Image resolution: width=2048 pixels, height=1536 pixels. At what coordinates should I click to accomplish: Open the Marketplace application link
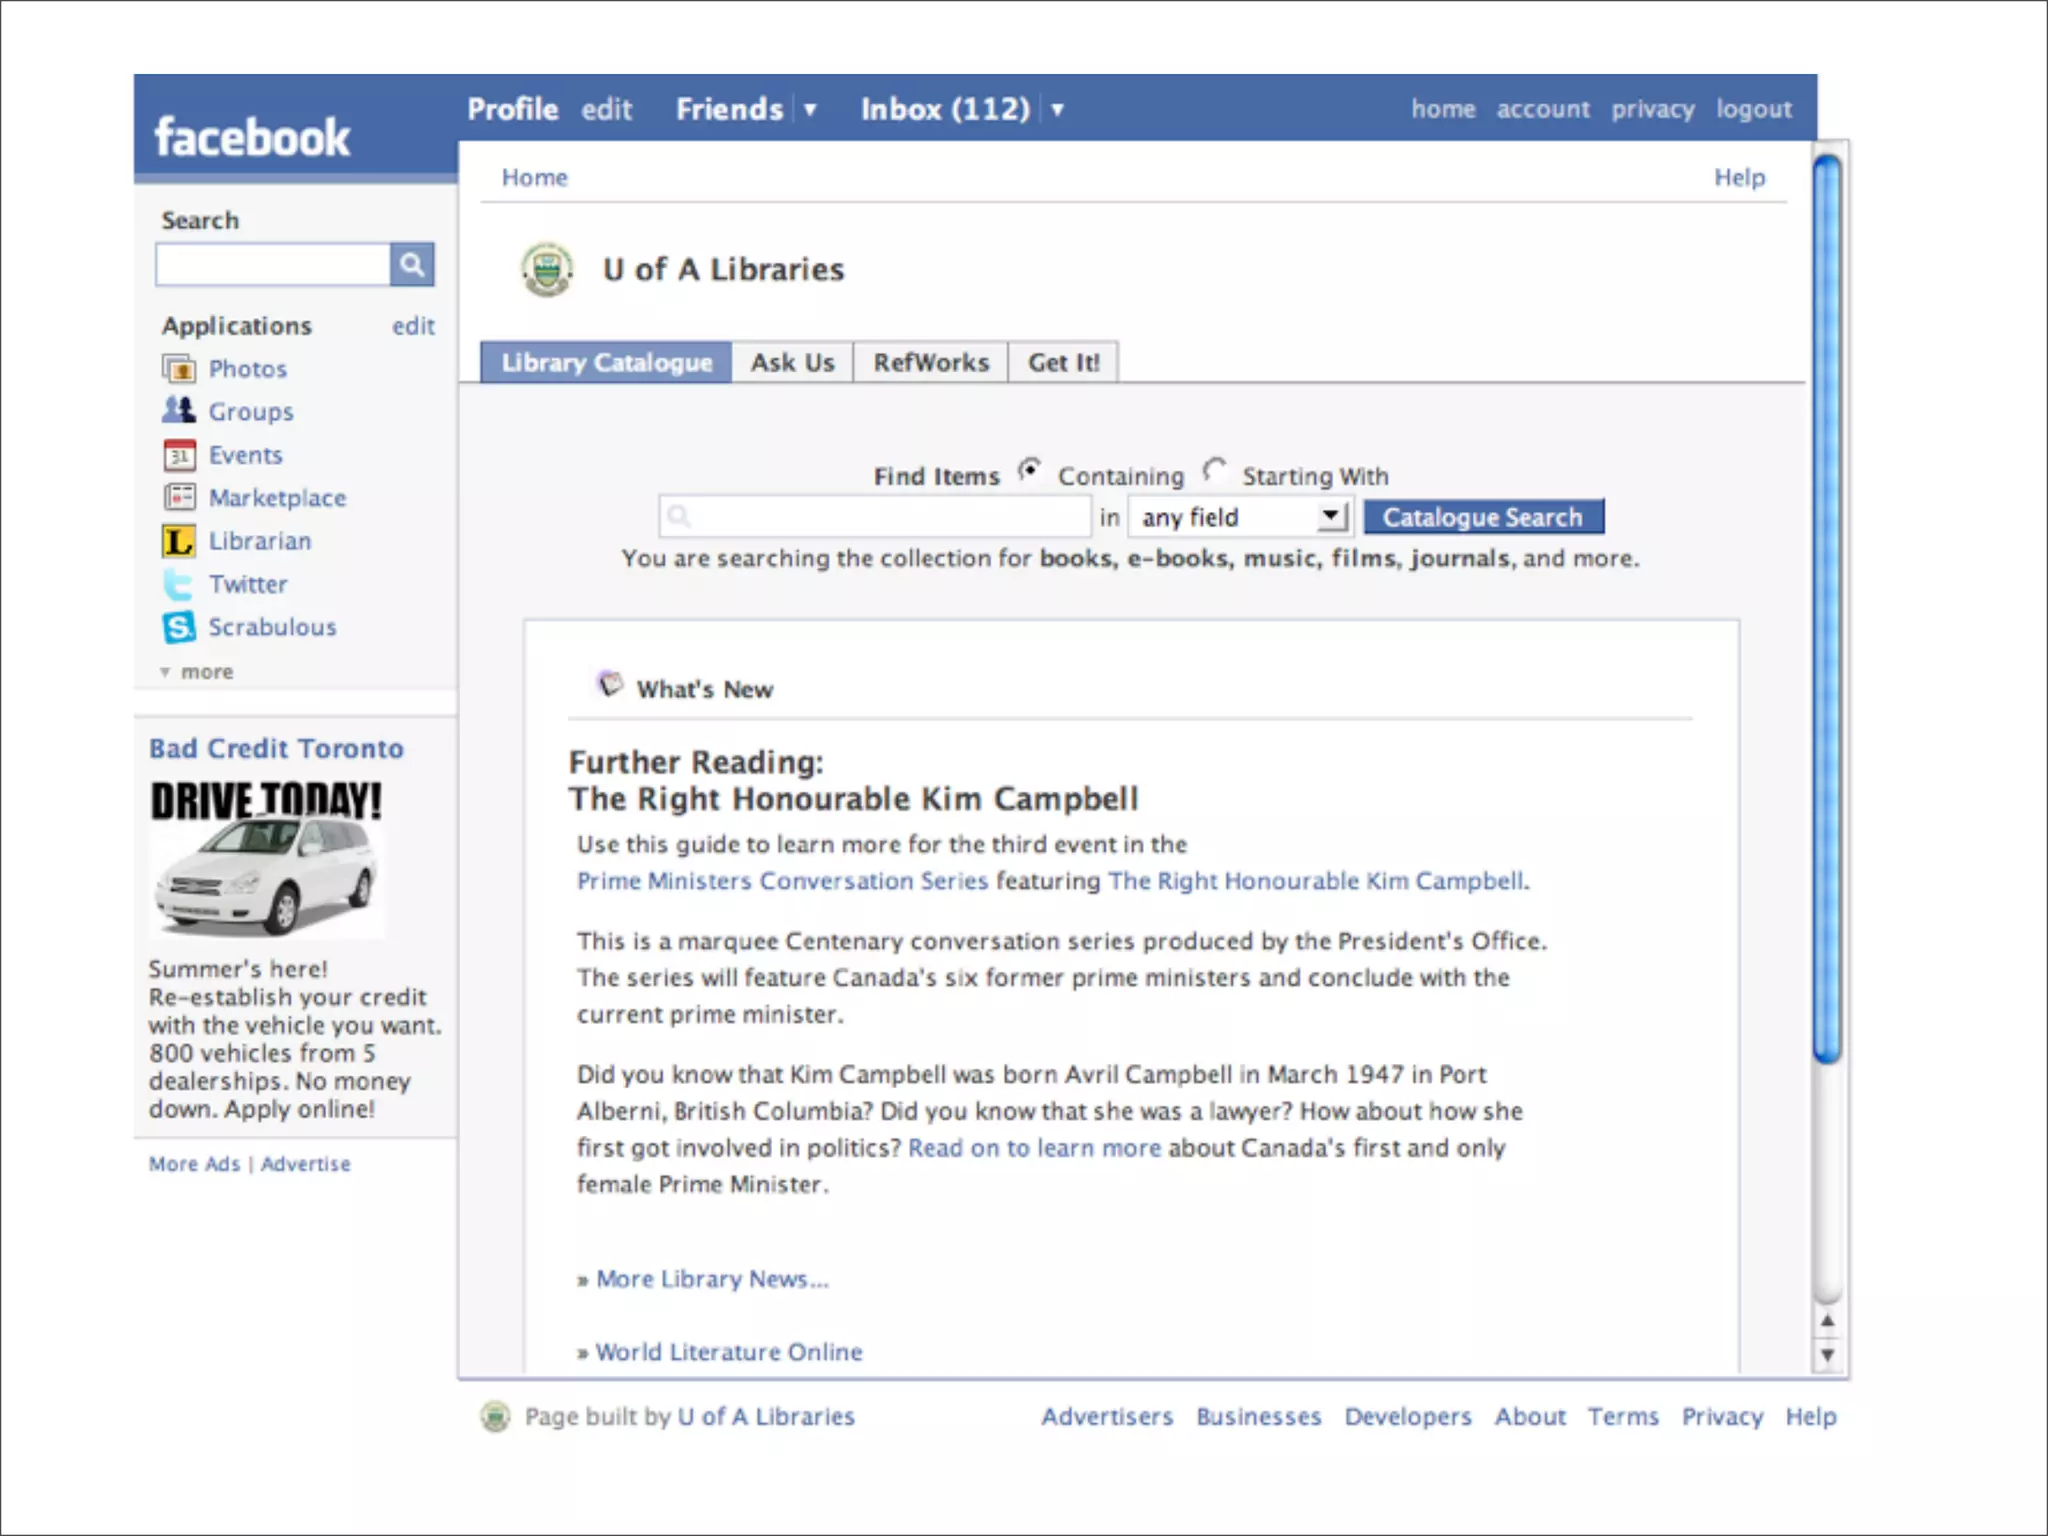point(277,498)
